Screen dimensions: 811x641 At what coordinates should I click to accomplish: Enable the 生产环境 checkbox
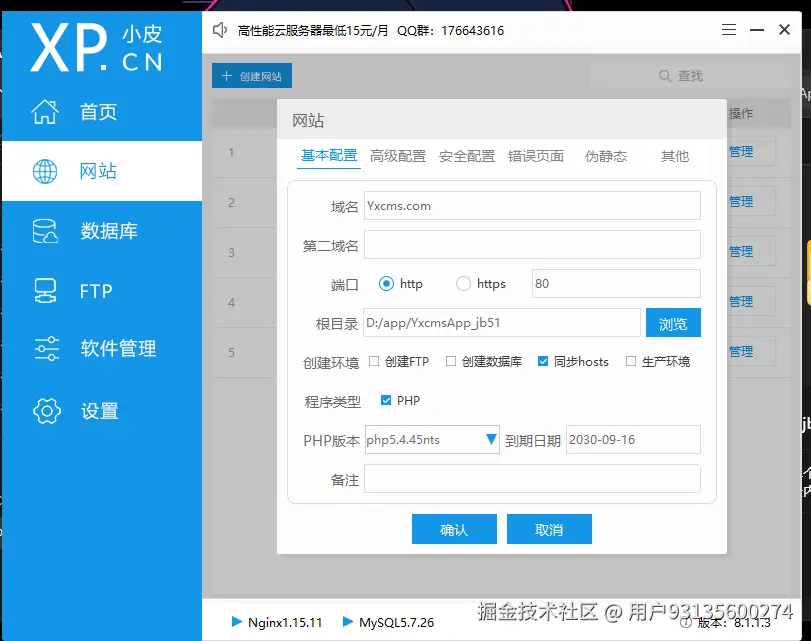[630, 361]
